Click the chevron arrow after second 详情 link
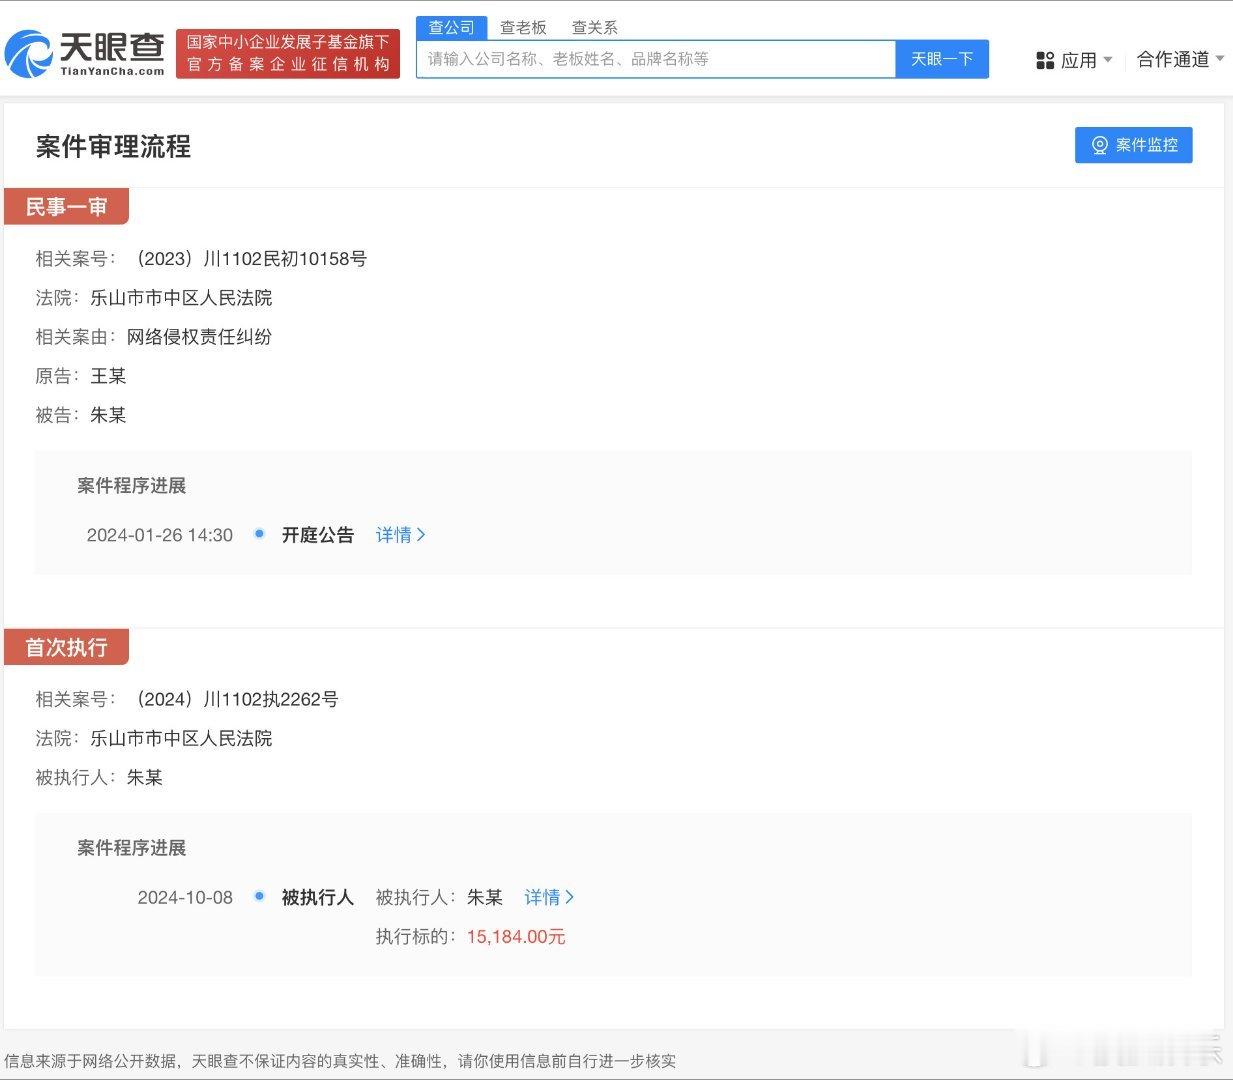Viewport: 1233px width, 1080px height. 572,897
